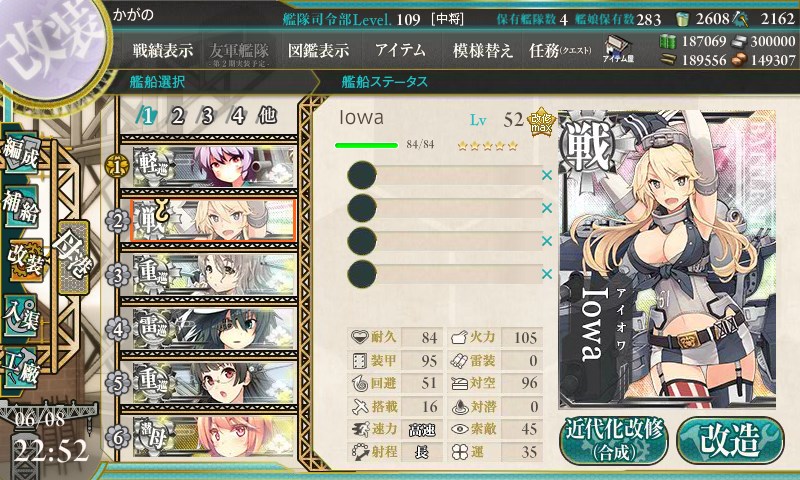Image resolution: width=800 pixels, height=480 pixels.
Task: Switch to fleet 2 tab
Action: point(177,116)
